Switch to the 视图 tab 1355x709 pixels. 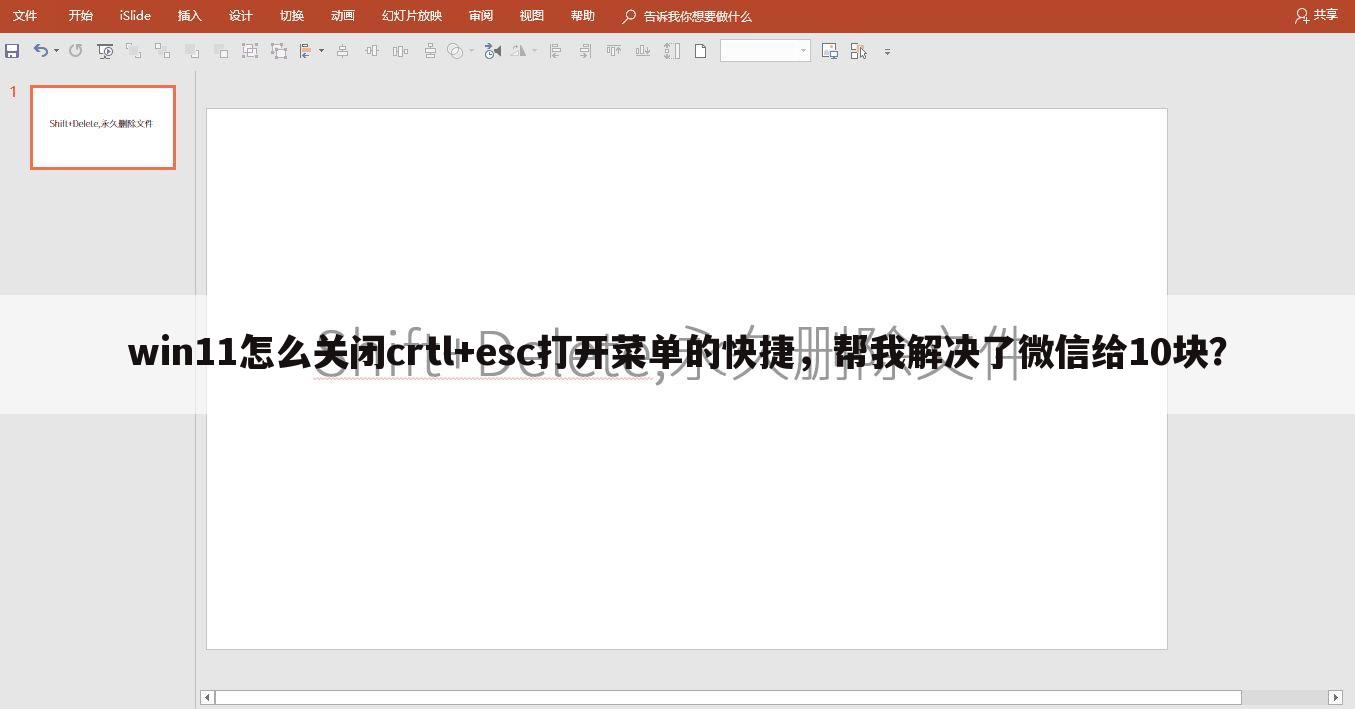tap(531, 16)
